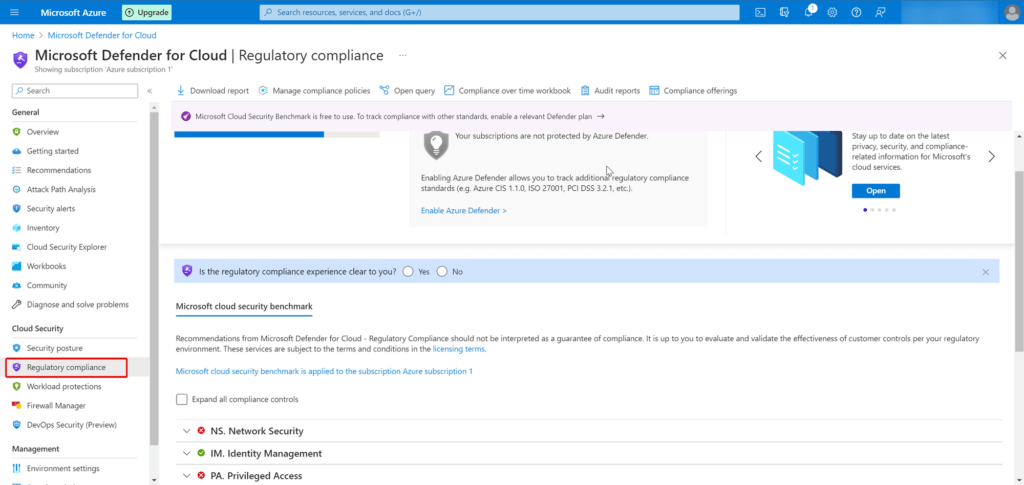Click the Audit reports icon

585,91
